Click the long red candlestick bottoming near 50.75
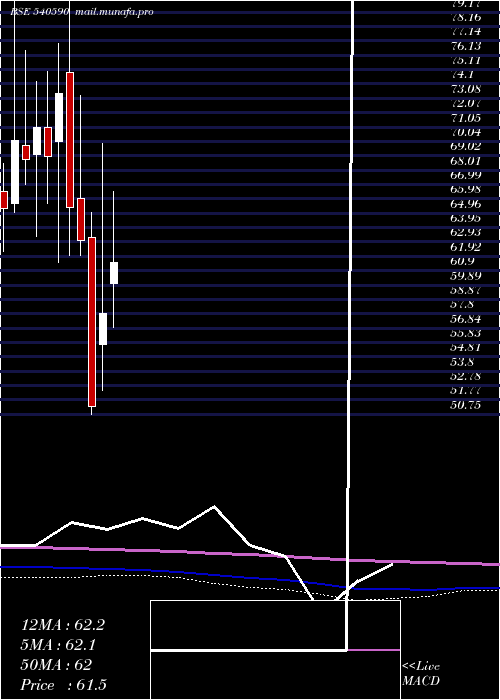 click(92, 322)
